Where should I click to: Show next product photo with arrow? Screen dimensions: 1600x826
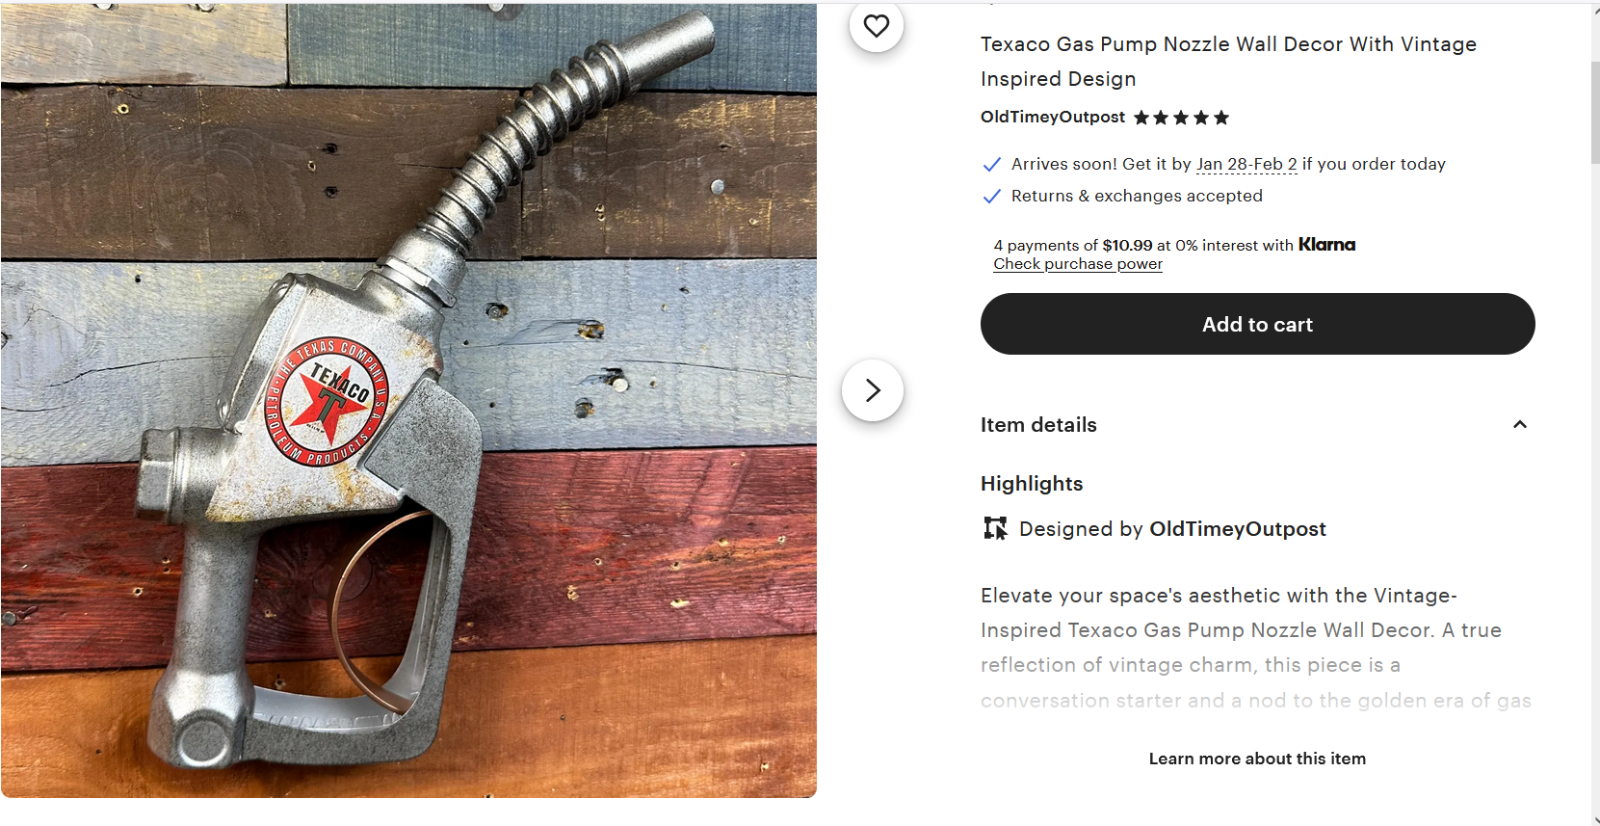(872, 390)
